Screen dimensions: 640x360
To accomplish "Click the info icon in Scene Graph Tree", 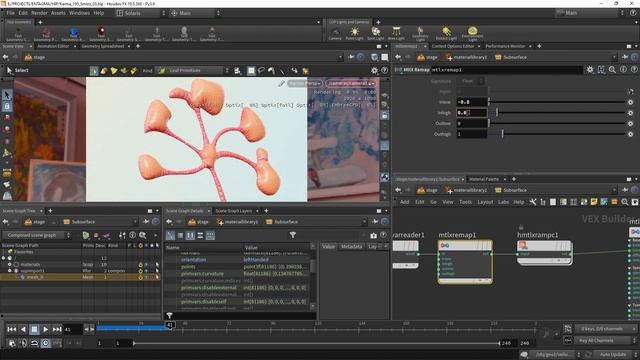I will [133, 235].
